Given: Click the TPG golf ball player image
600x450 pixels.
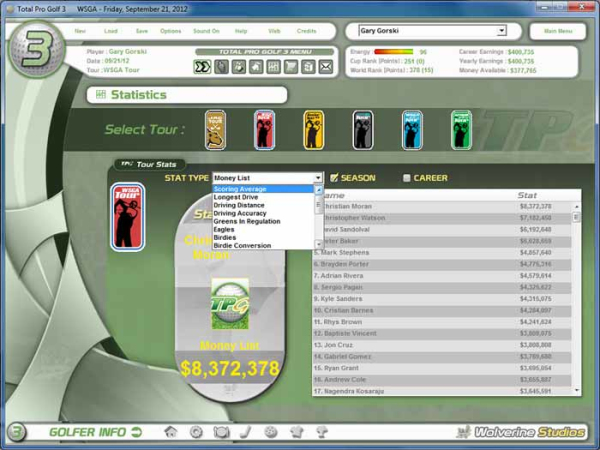Looking at the screenshot, I should tap(230, 304).
